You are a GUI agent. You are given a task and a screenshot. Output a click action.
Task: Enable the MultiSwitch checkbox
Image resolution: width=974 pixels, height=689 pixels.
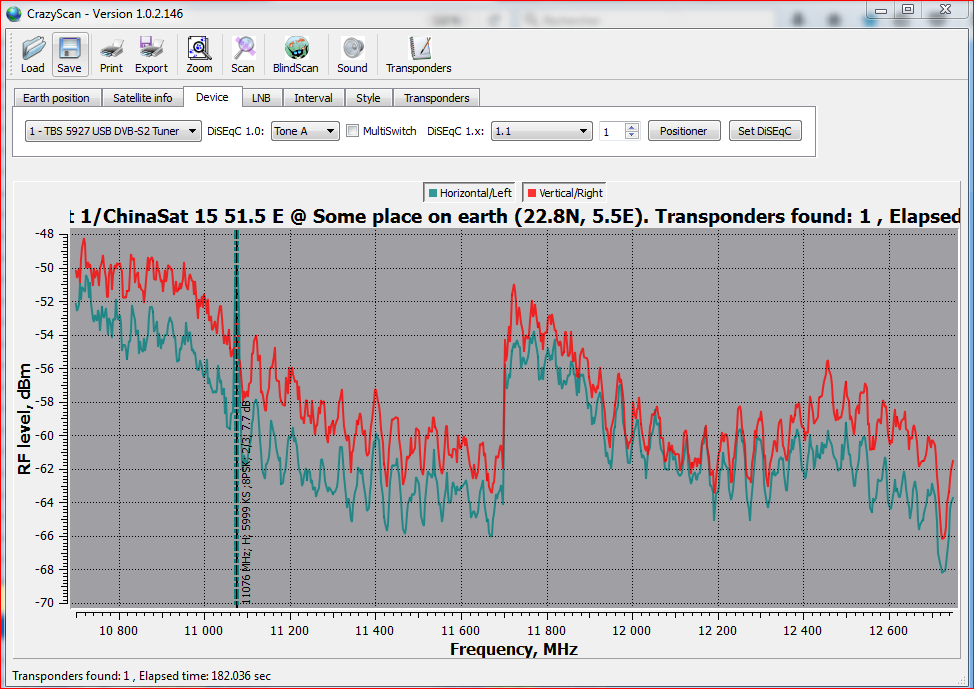pyautogui.click(x=352, y=131)
